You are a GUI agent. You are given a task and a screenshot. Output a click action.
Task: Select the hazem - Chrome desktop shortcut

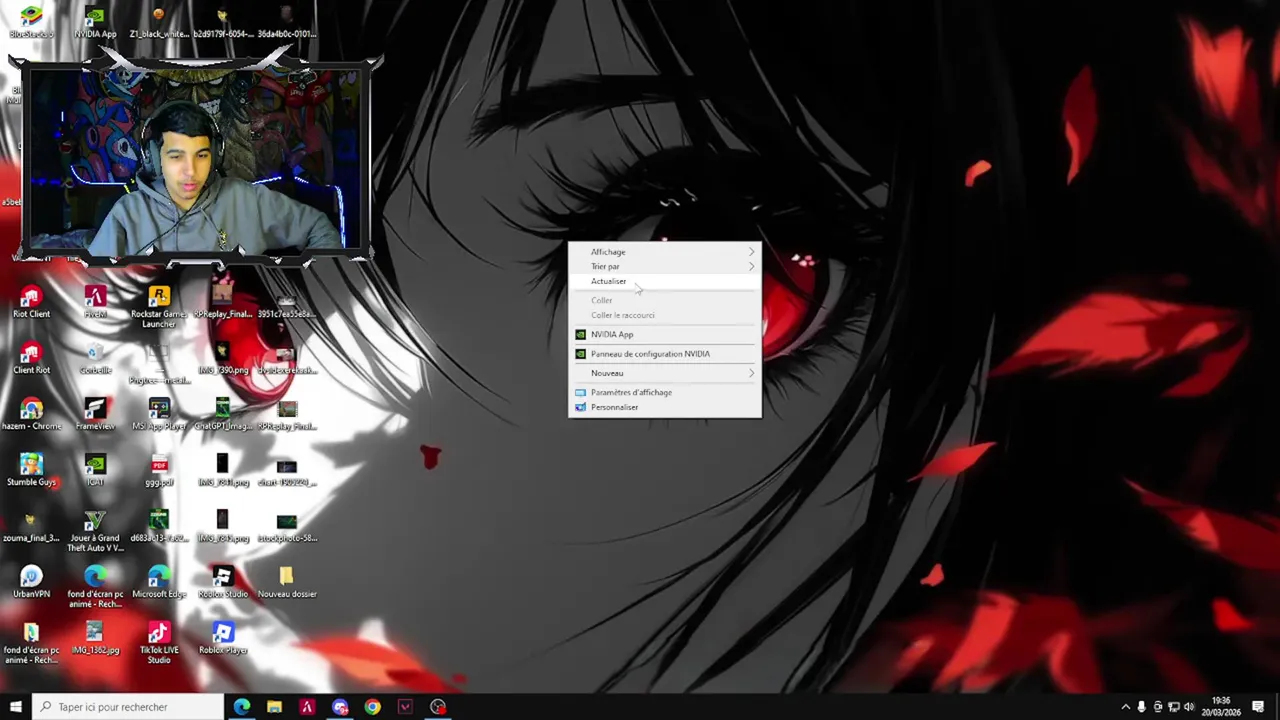click(x=31, y=414)
